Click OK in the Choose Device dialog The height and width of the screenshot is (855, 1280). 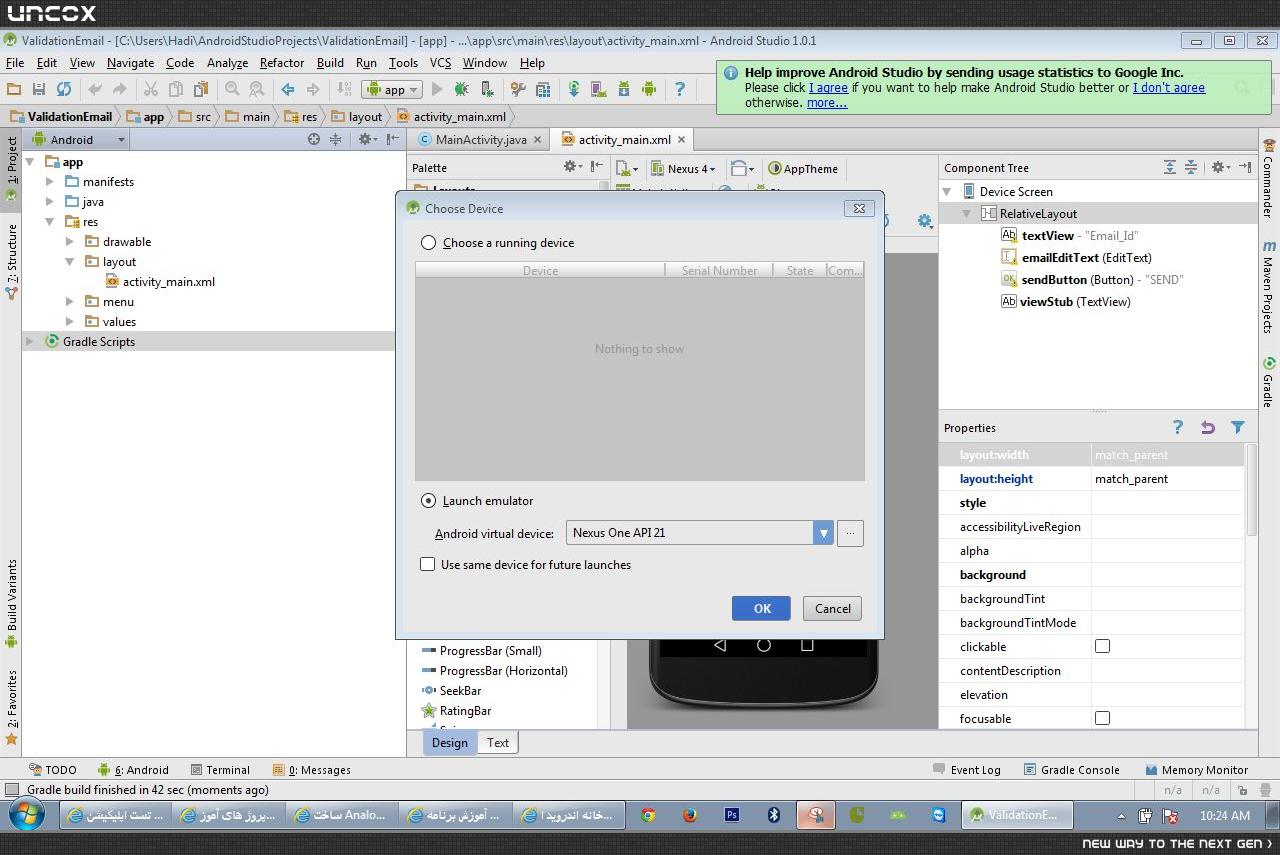click(x=761, y=608)
